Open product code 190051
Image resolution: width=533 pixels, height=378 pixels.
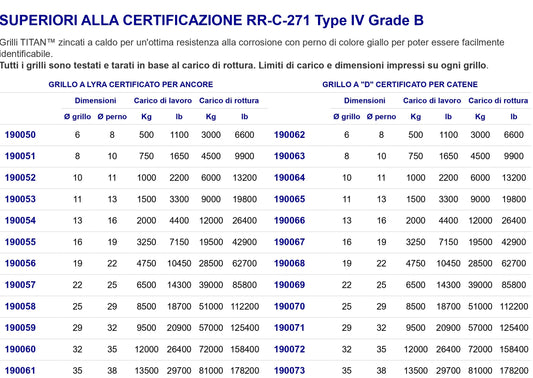click(20, 156)
